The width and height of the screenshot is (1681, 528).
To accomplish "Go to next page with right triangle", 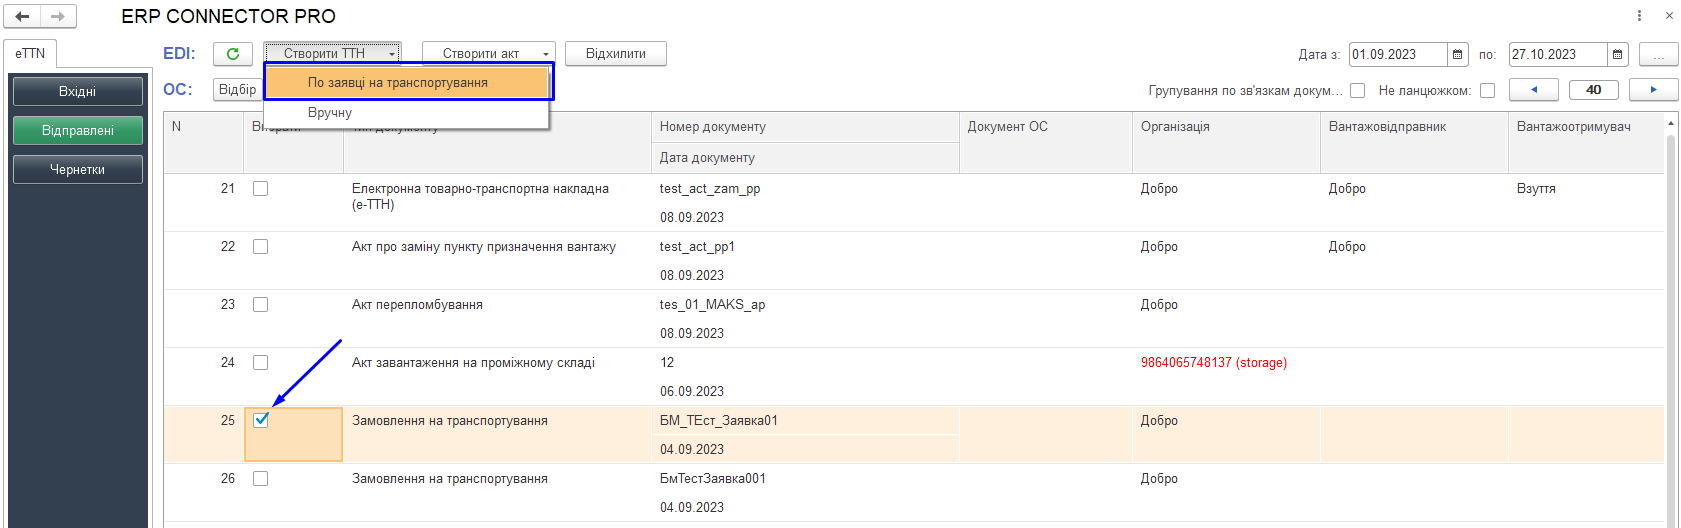I will click(1654, 90).
